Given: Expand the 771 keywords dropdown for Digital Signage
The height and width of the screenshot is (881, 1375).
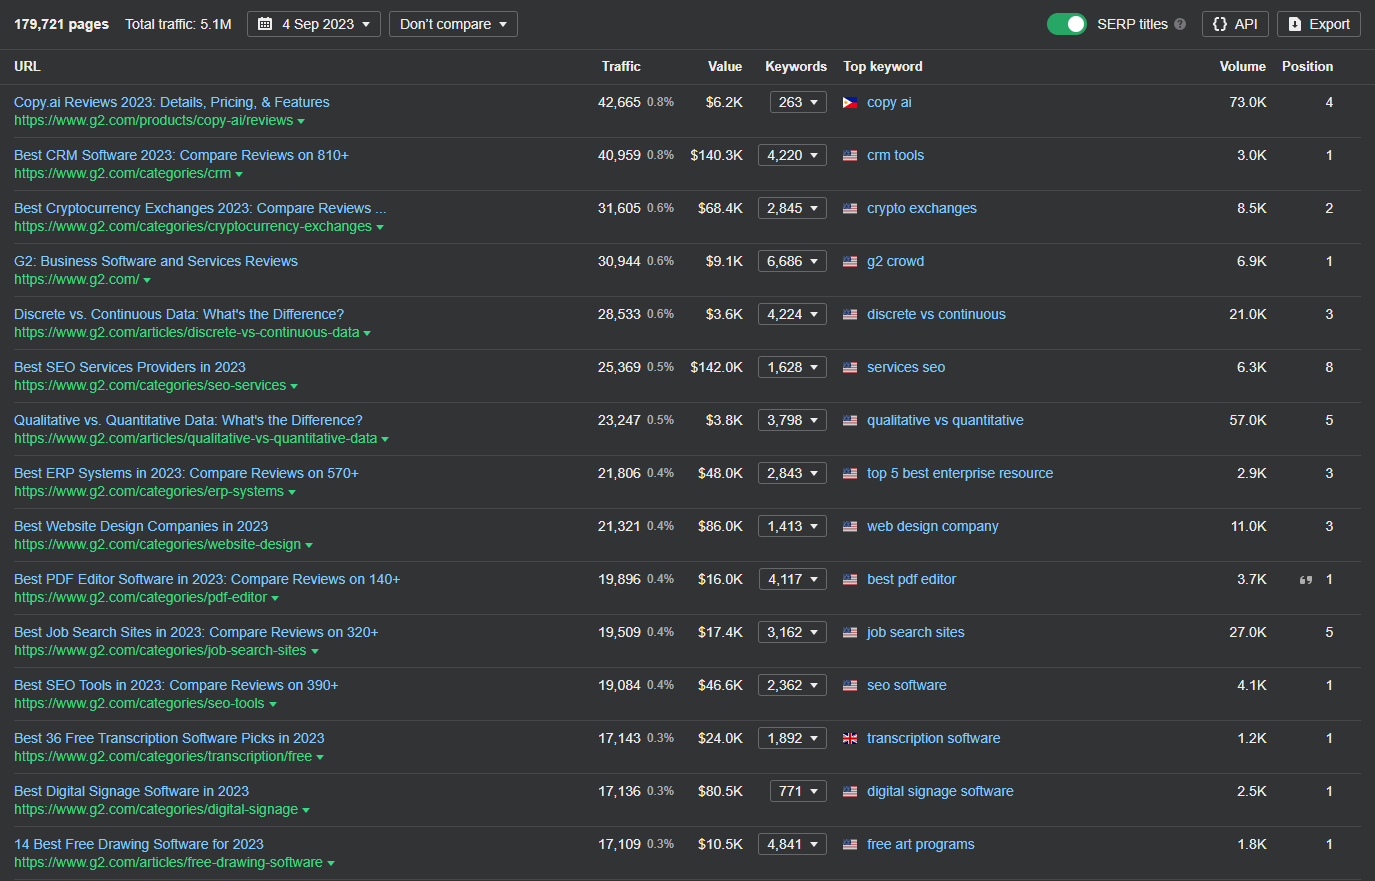Looking at the screenshot, I should pyautogui.click(x=798, y=791).
